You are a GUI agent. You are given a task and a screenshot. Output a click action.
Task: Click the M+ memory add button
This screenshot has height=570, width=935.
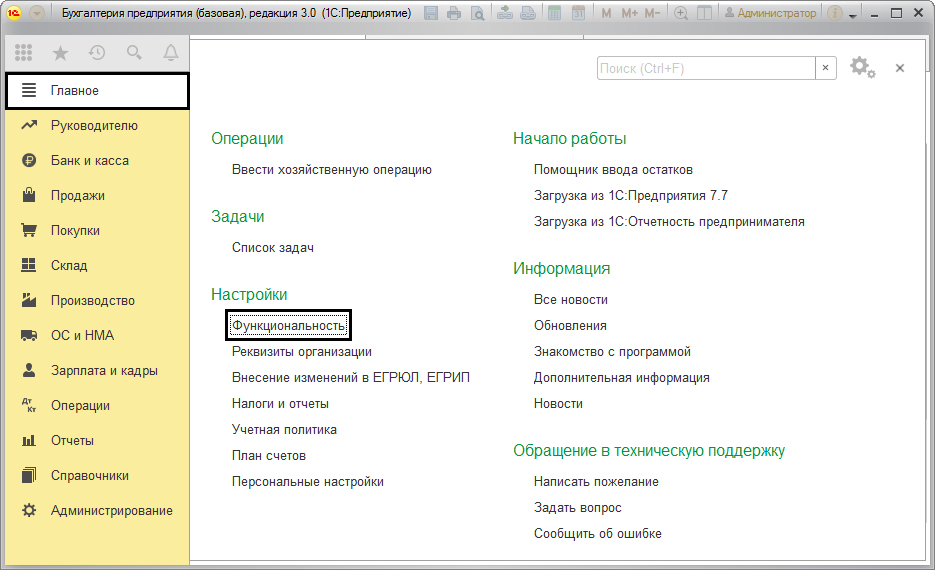click(629, 13)
